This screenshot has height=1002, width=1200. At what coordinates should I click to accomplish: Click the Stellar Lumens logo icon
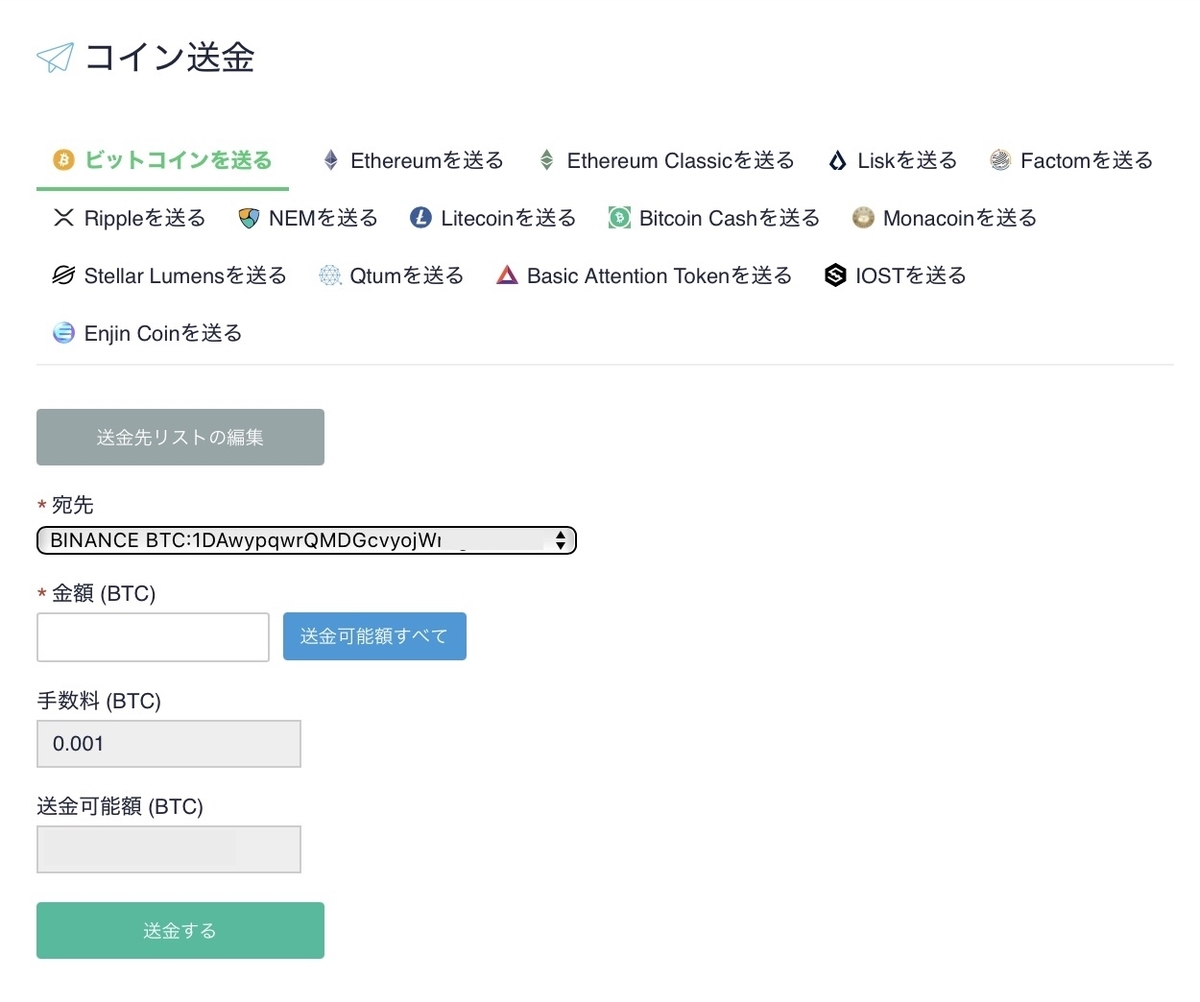(x=64, y=275)
